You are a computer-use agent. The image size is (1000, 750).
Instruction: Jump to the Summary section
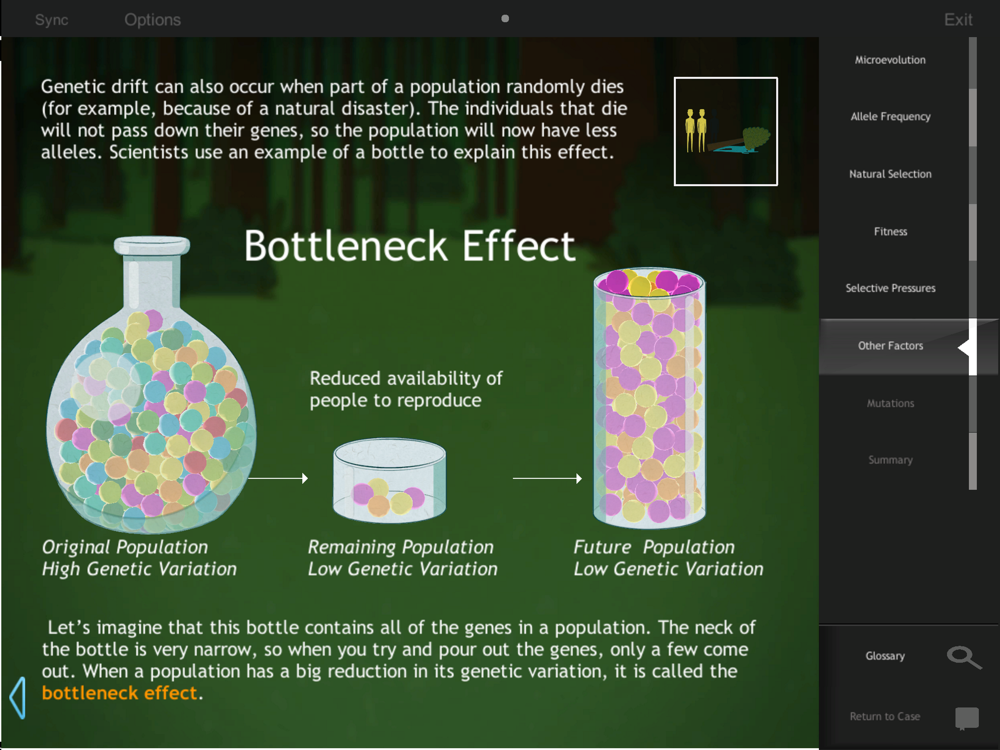[x=890, y=460]
